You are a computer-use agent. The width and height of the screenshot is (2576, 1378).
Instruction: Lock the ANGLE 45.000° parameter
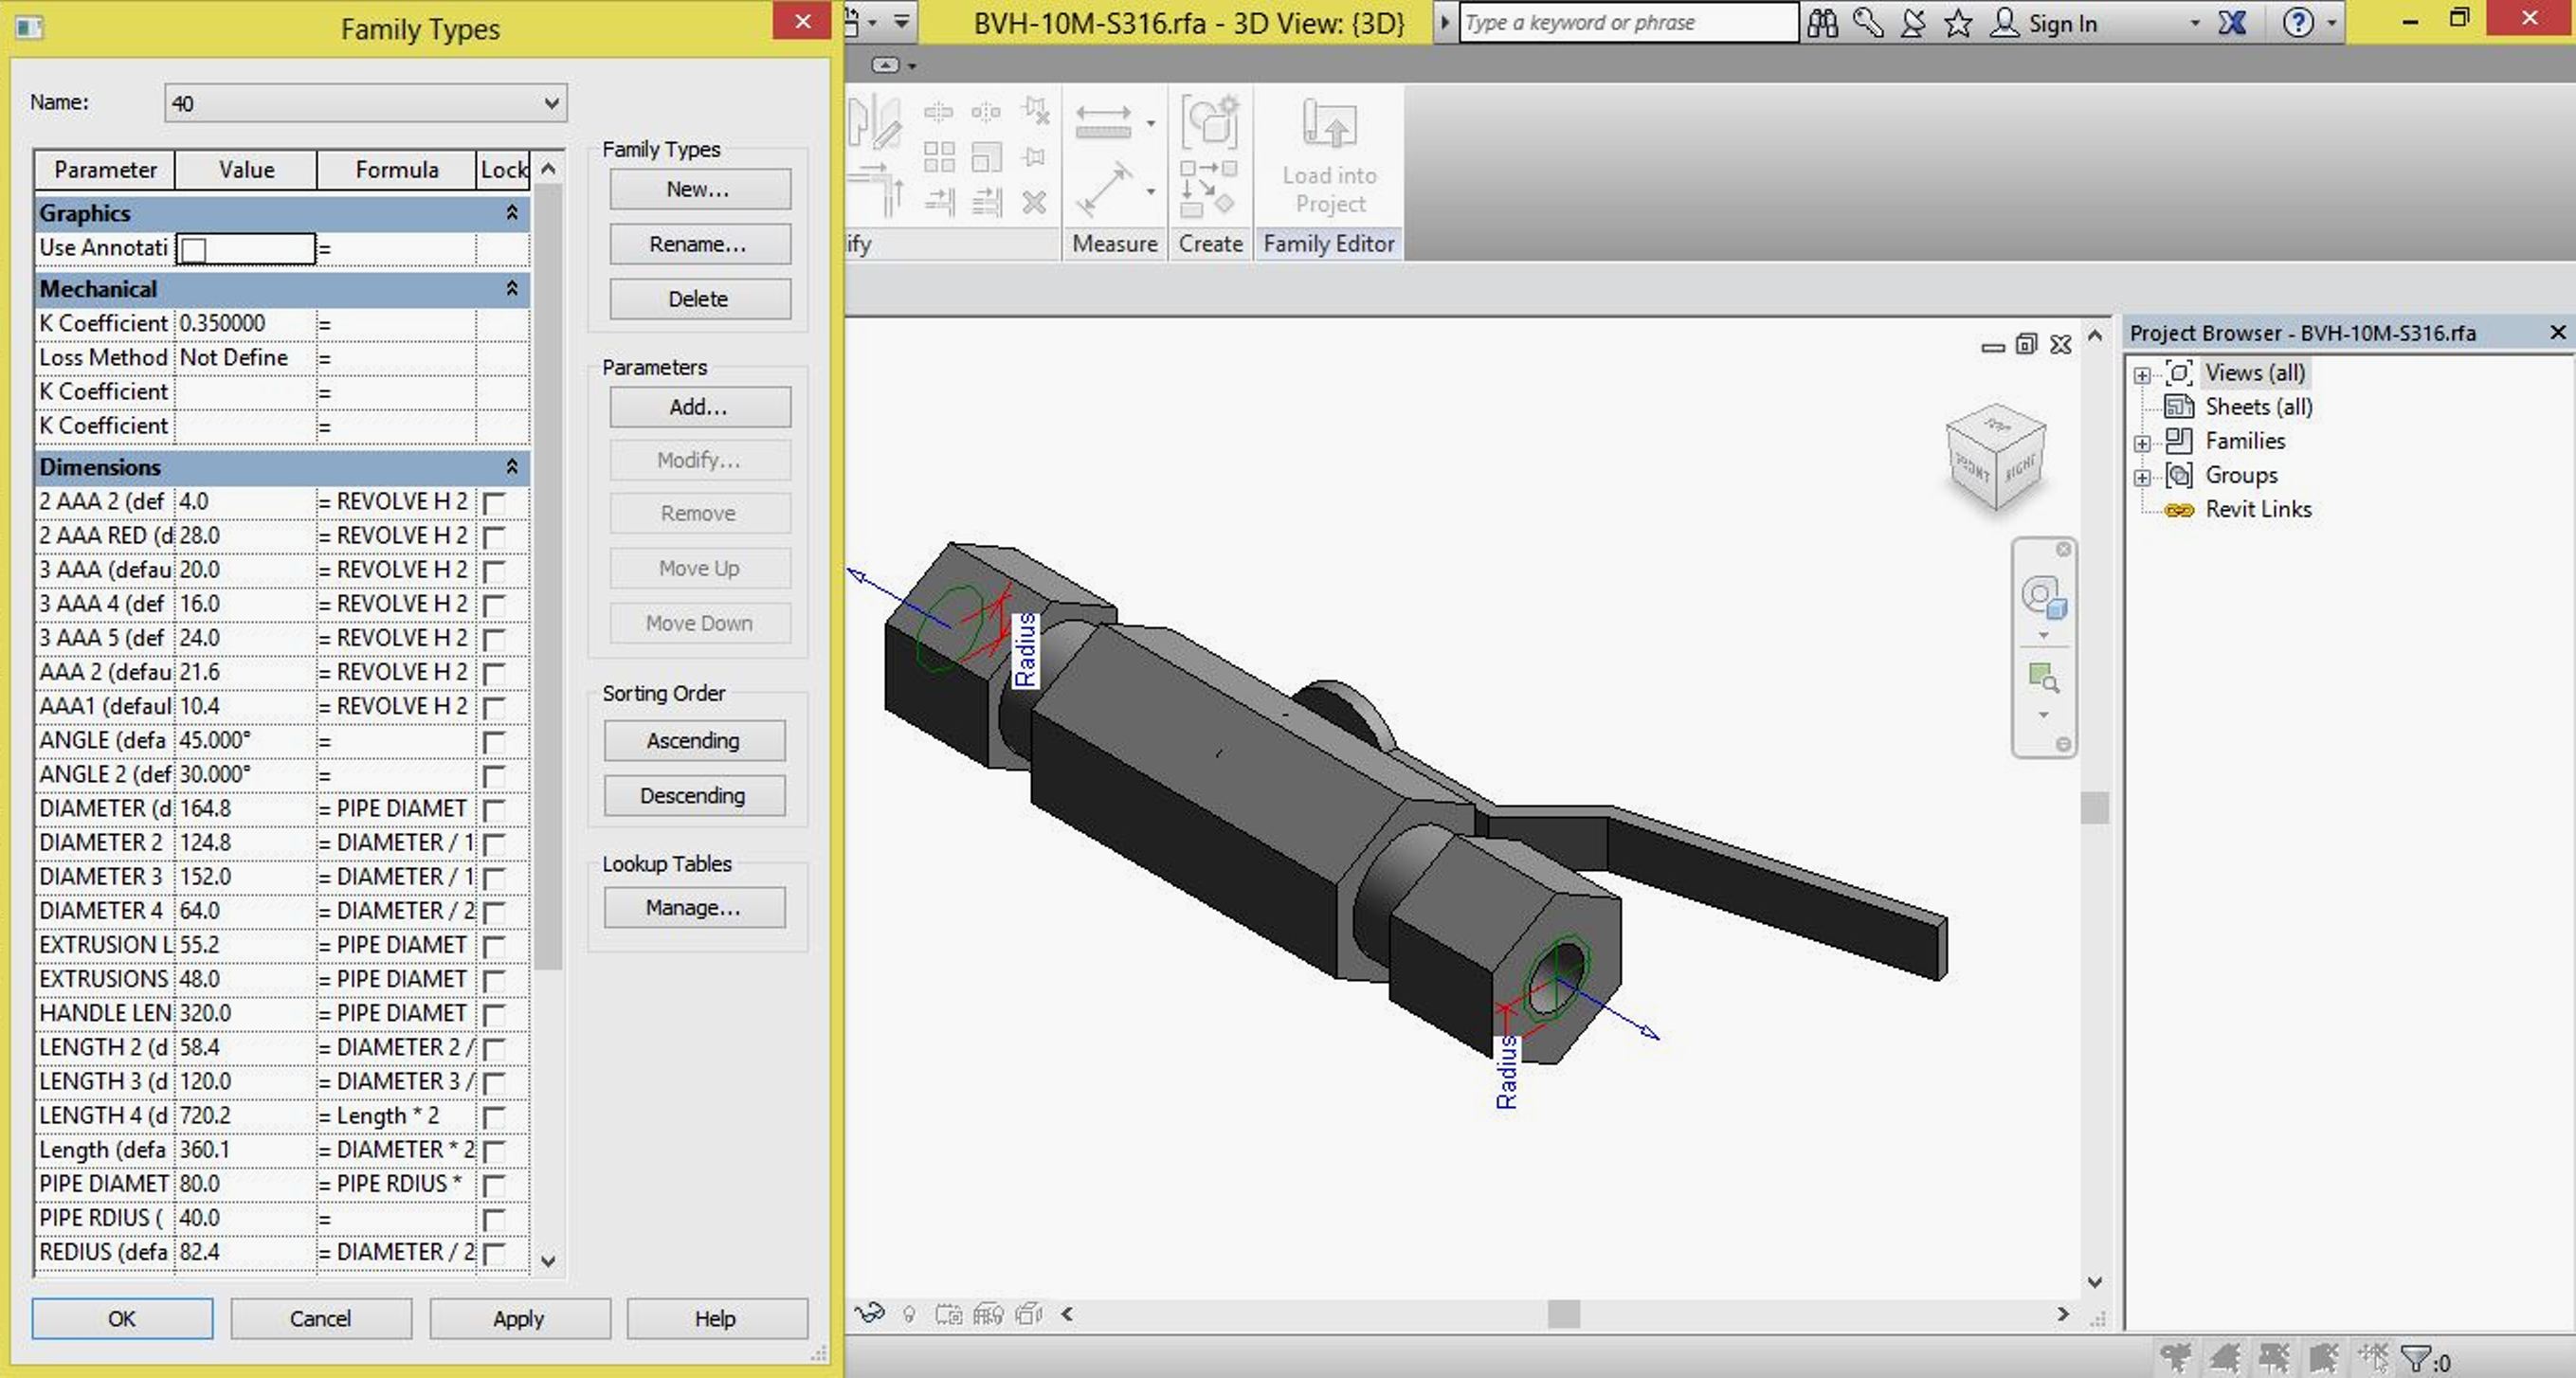[x=494, y=741]
